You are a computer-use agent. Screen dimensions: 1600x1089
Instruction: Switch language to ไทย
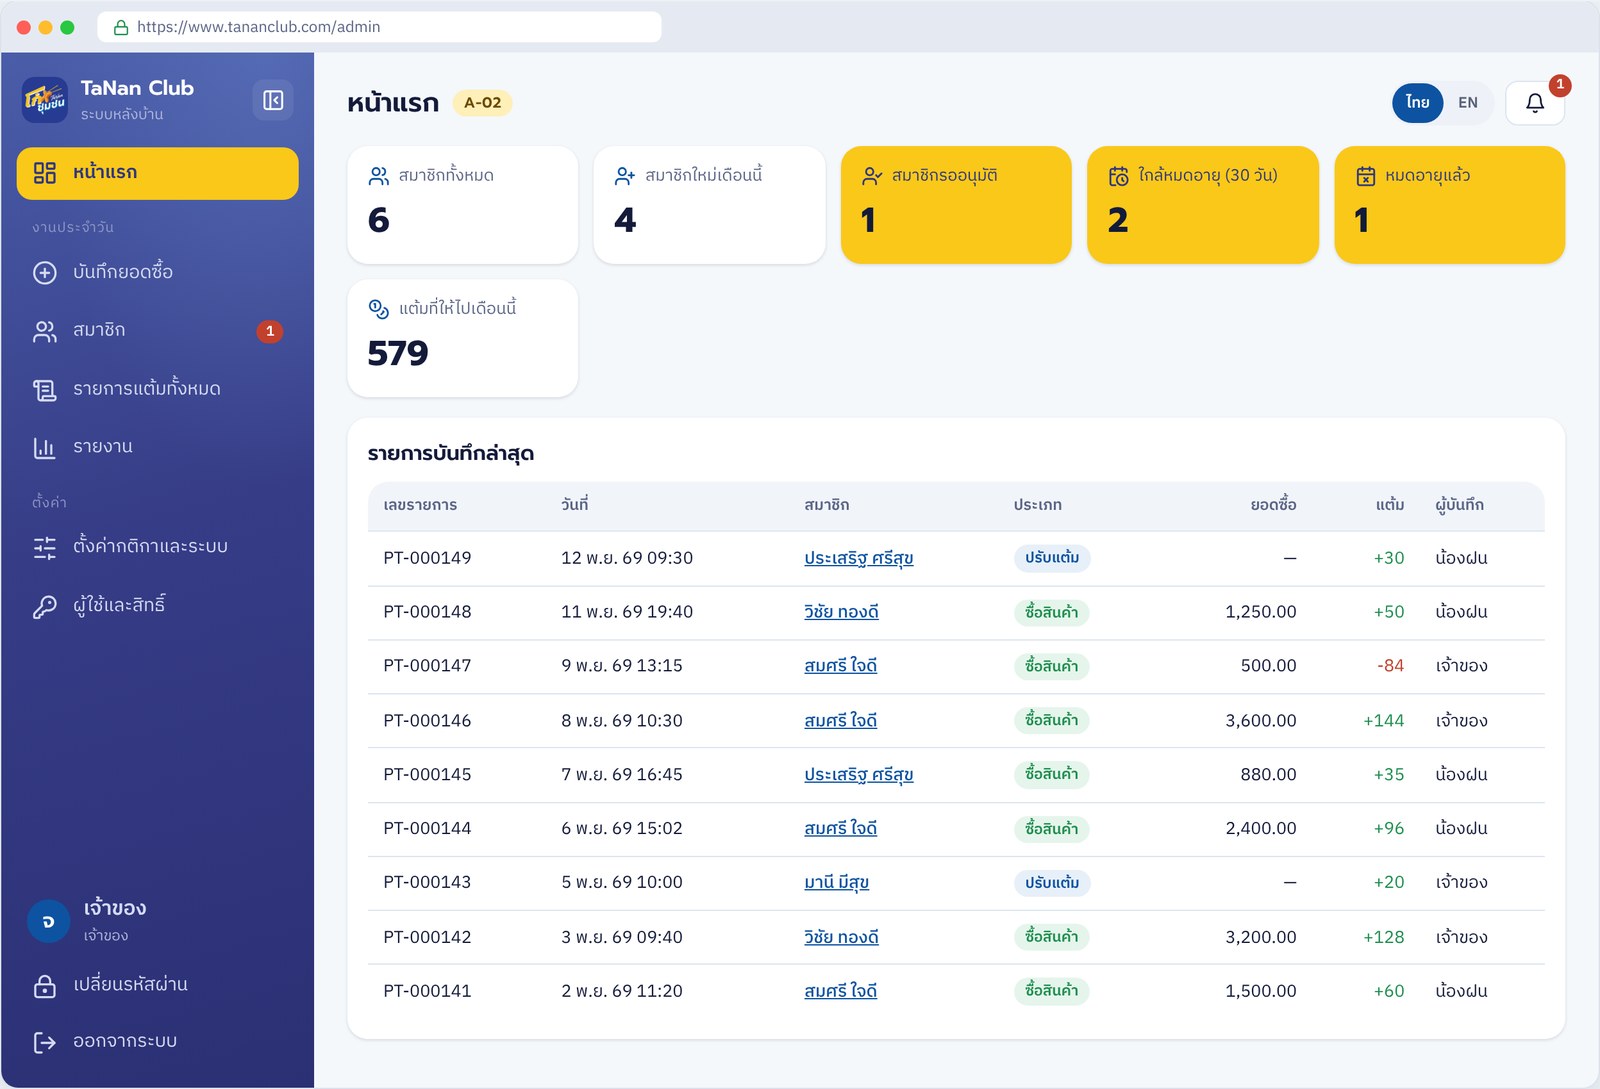click(1417, 102)
